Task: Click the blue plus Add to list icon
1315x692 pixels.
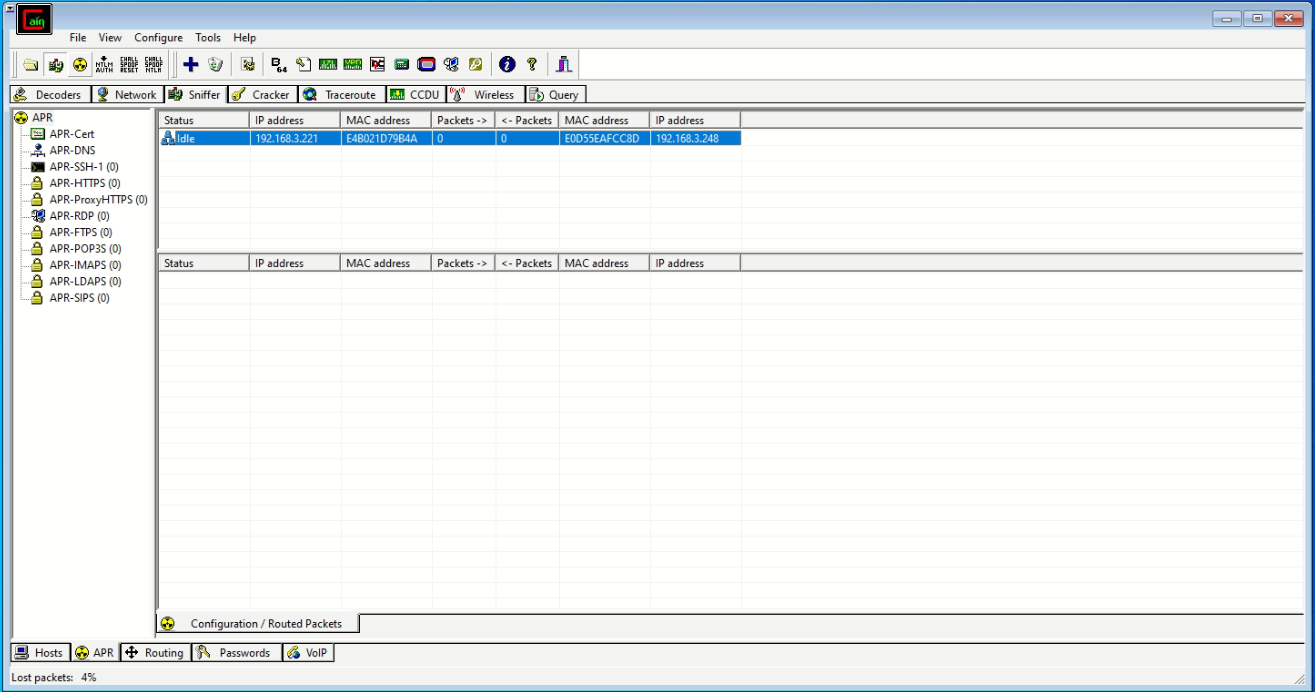Action: [x=191, y=65]
